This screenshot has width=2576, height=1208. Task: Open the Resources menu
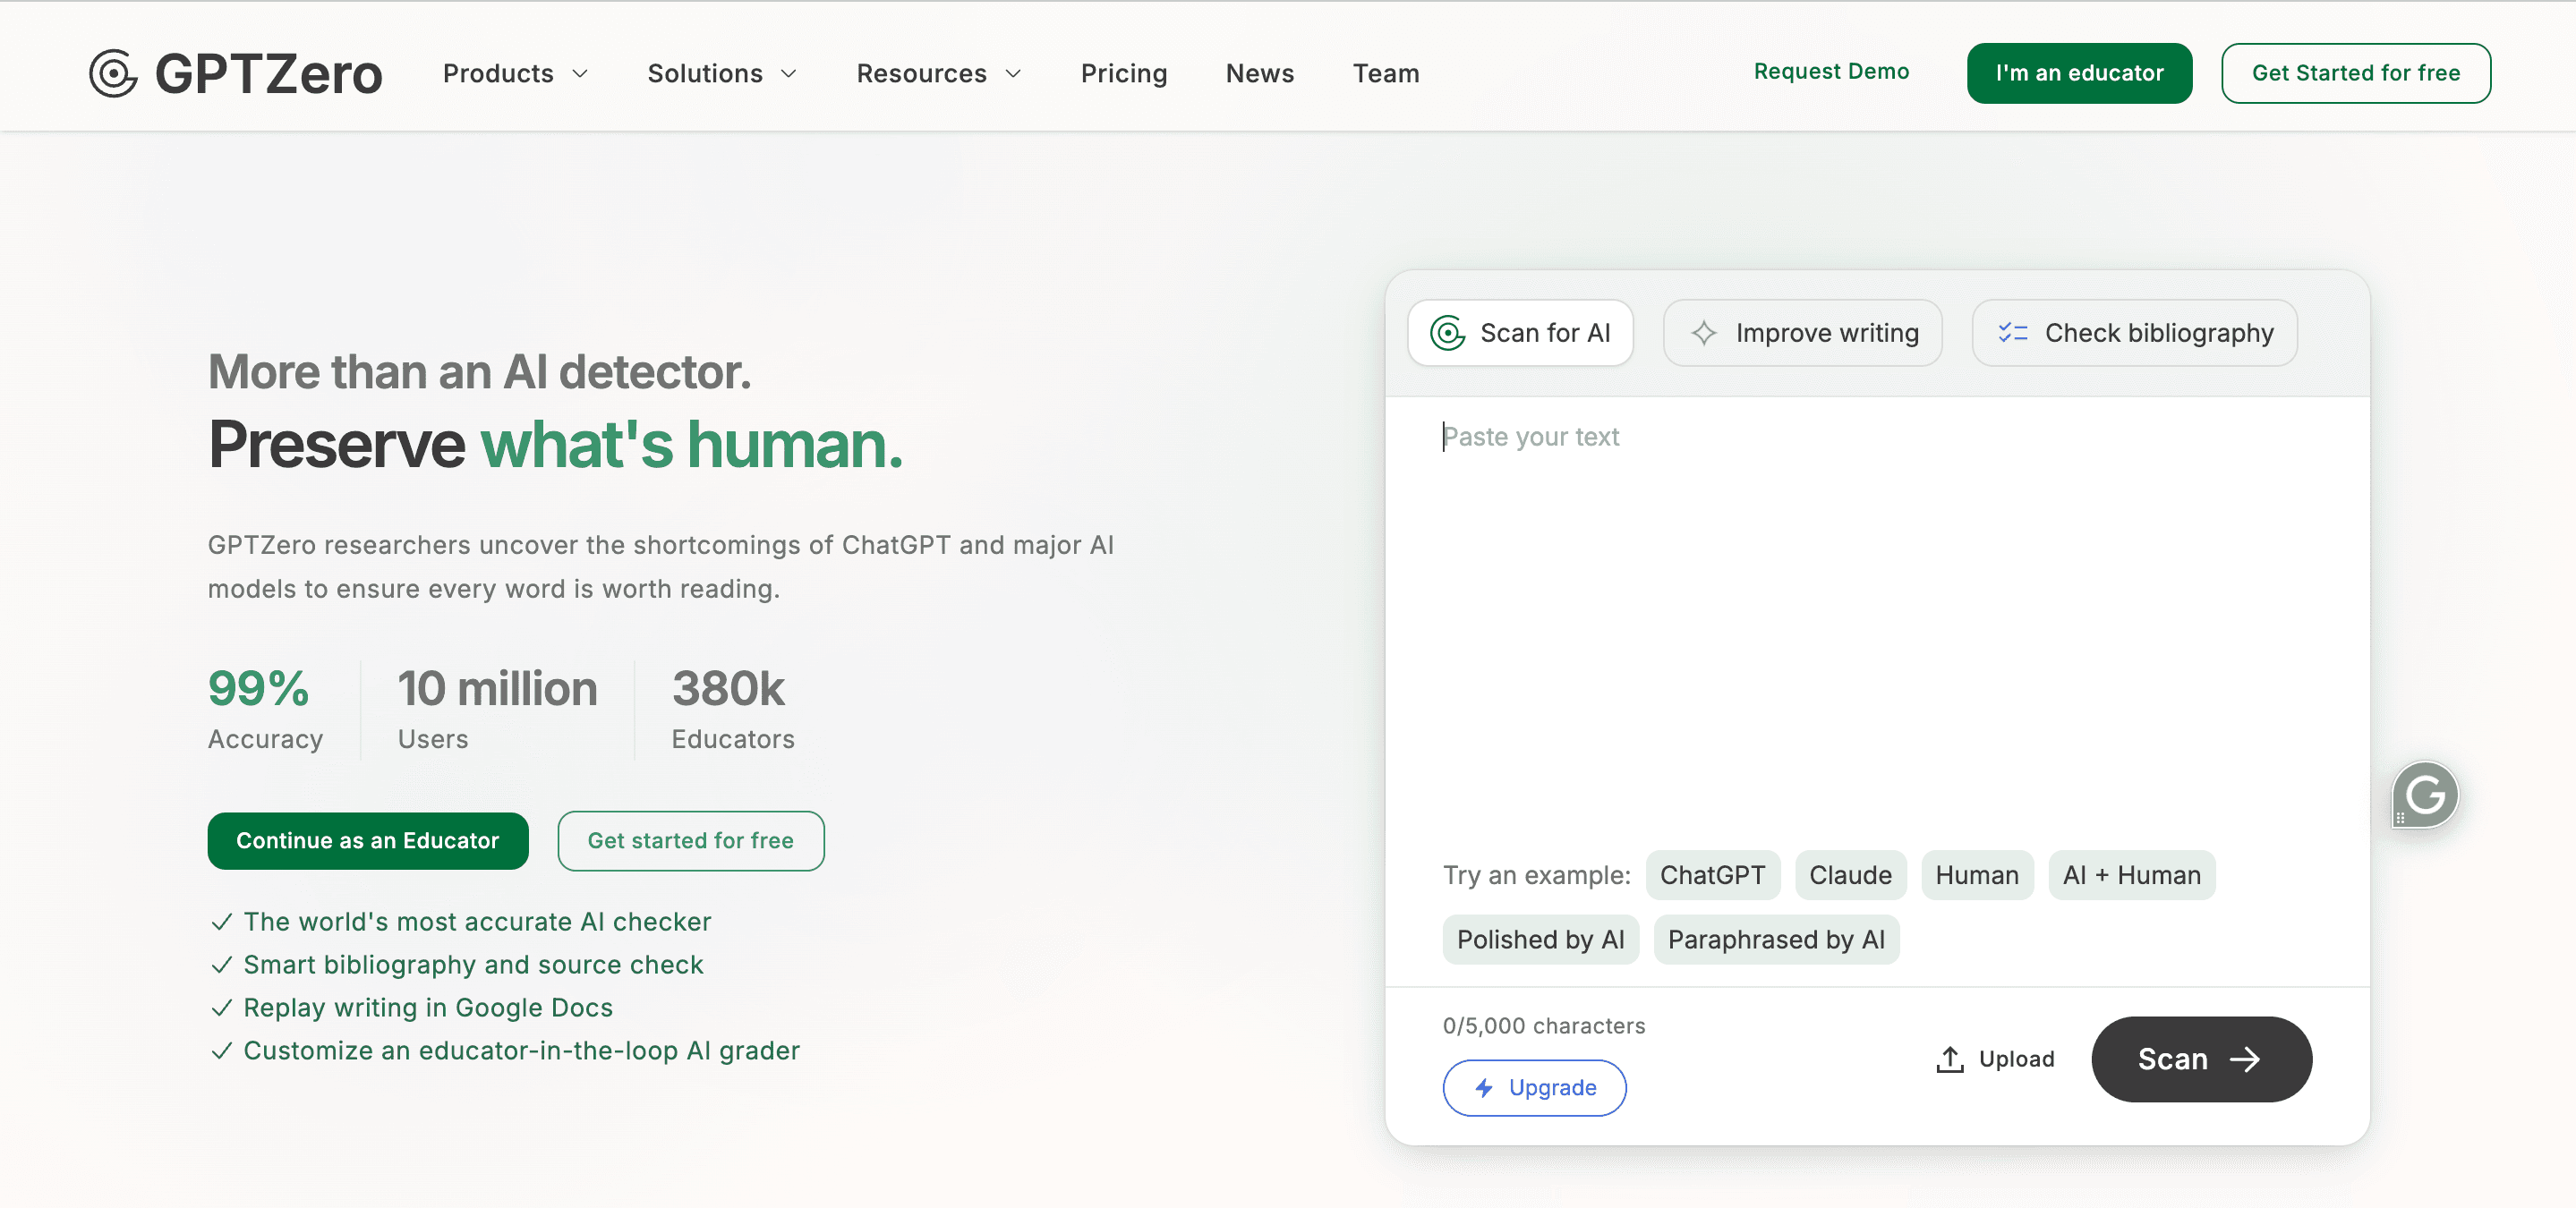pyautogui.click(x=939, y=73)
